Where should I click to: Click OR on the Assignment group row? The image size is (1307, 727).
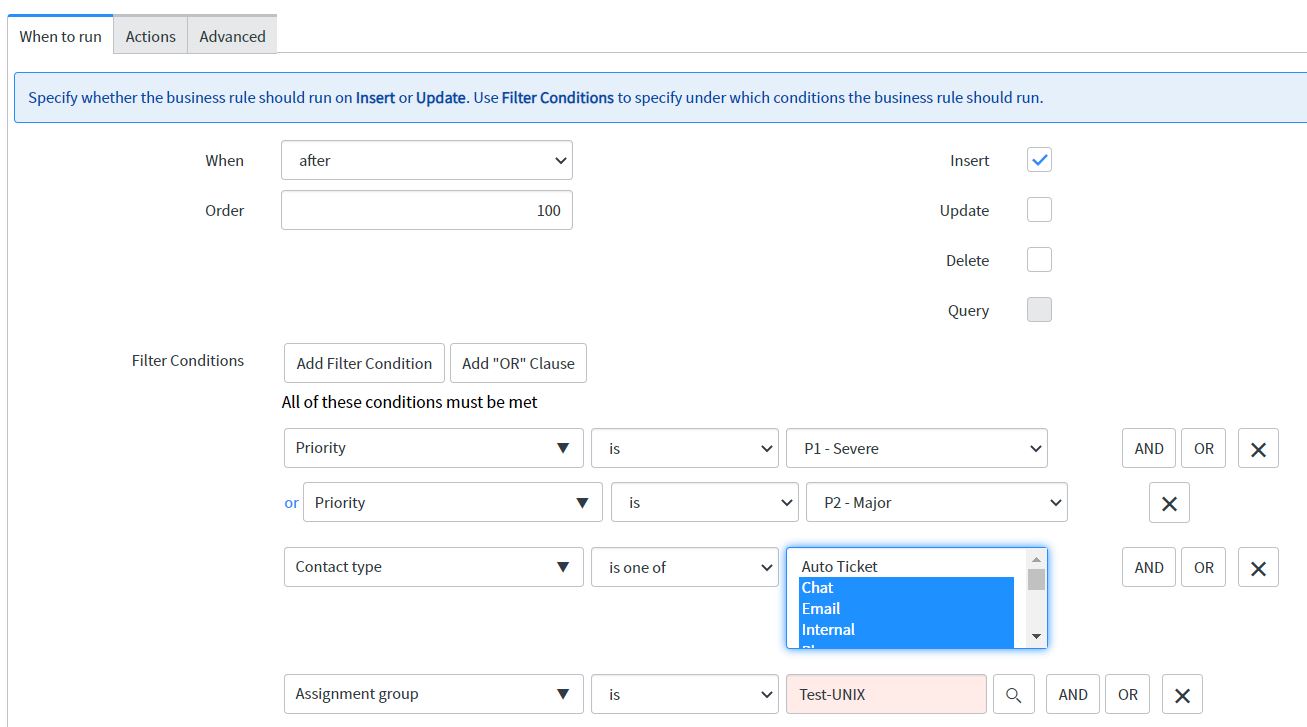(x=1128, y=694)
